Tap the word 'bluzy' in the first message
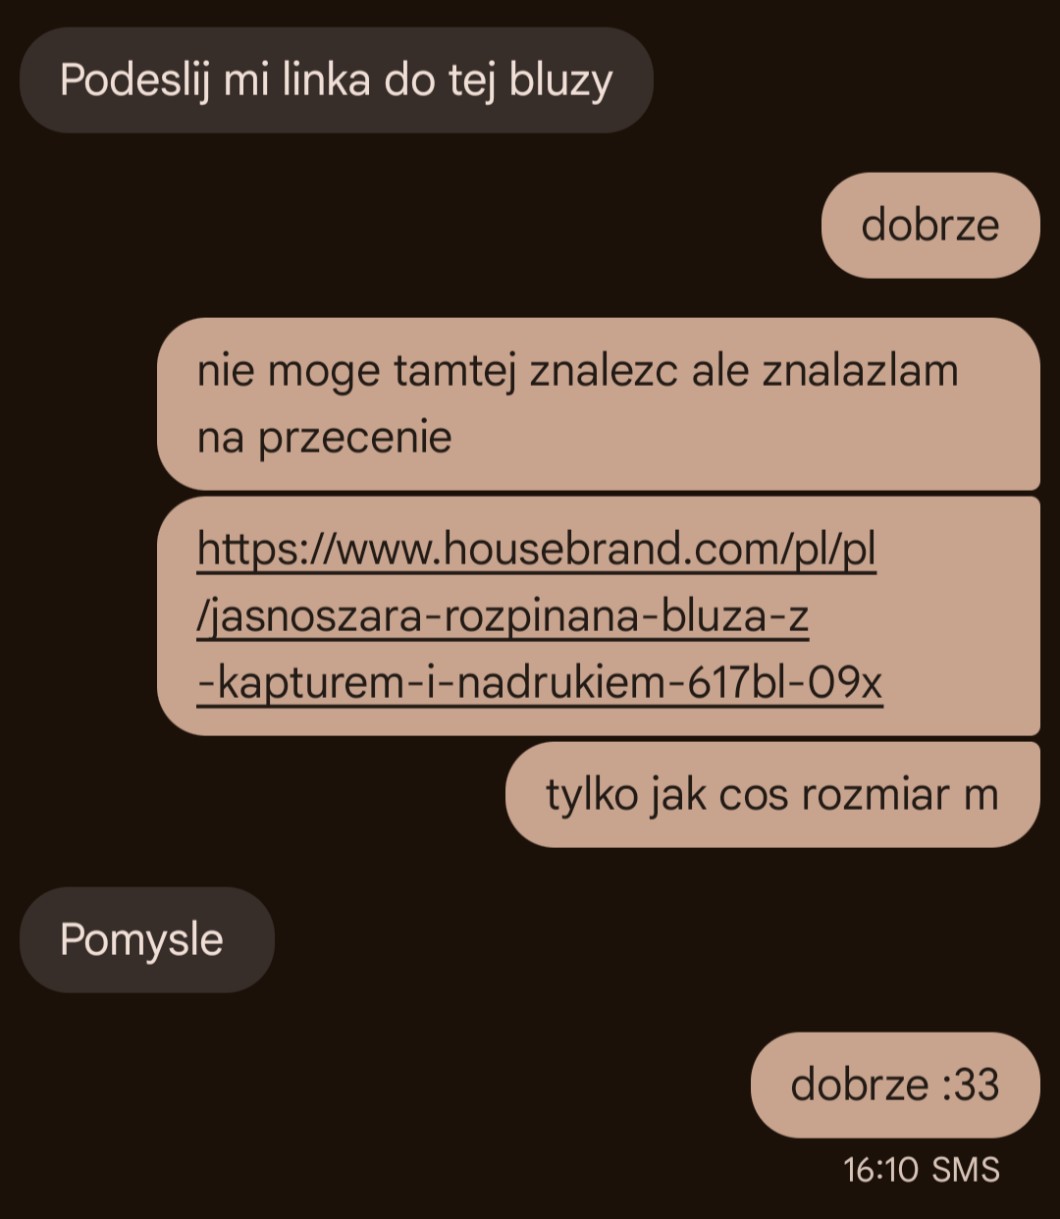The image size is (1060, 1219). pyautogui.click(x=561, y=80)
